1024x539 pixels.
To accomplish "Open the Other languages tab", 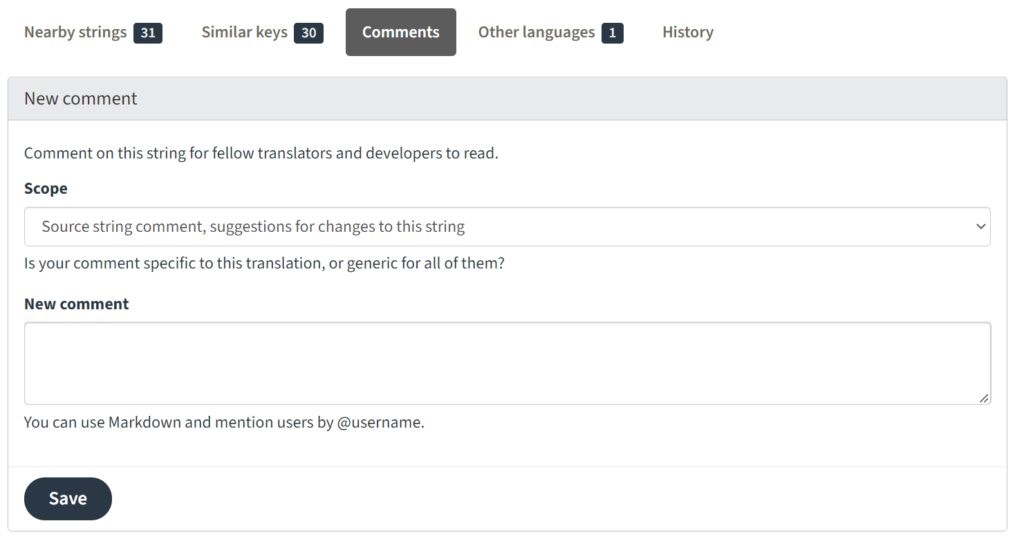I will pyautogui.click(x=551, y=32).
